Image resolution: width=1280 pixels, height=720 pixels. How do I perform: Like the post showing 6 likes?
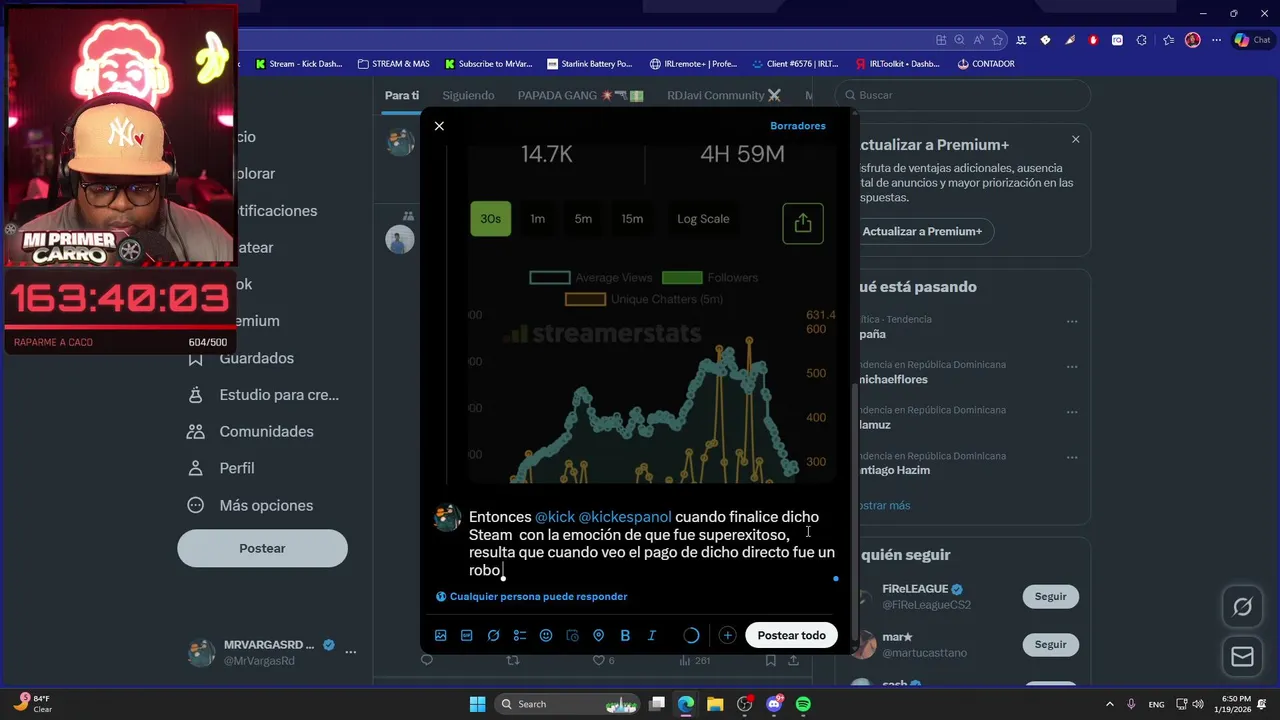click(x=604, y=661)
